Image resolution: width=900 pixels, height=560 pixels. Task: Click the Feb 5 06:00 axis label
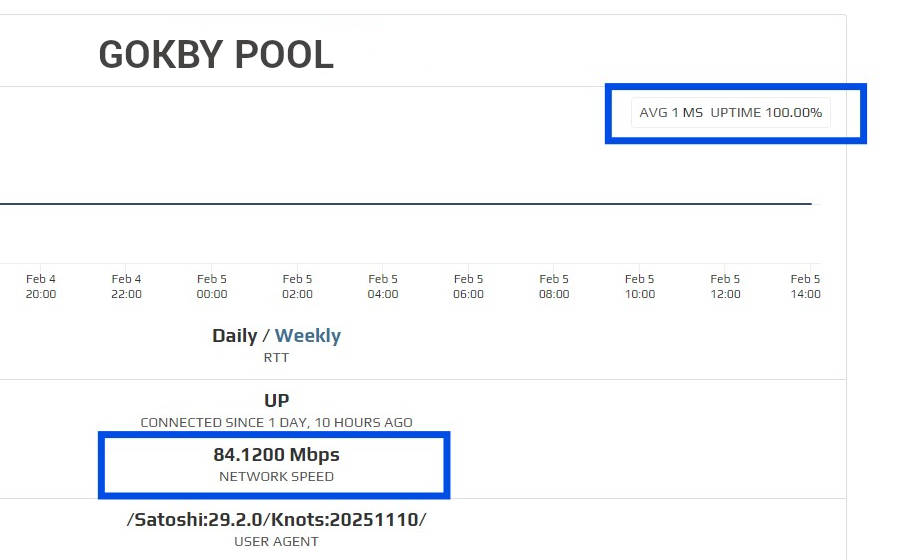(468, 286)
